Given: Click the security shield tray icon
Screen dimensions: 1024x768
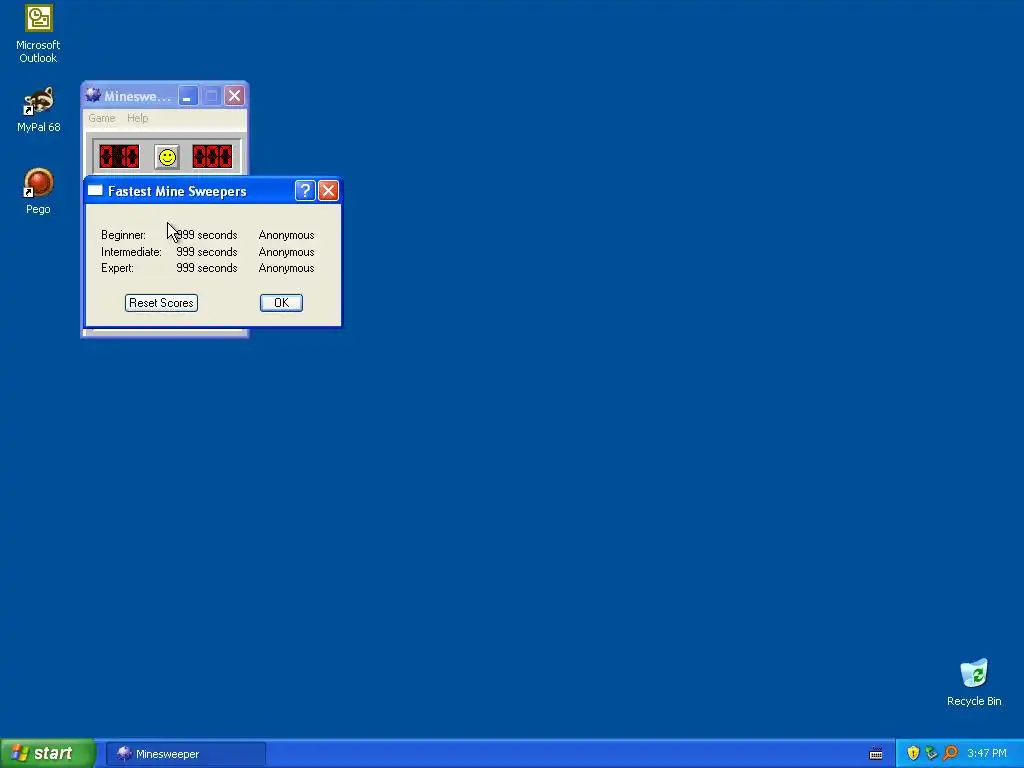Looking at the screenshot, I should point(913,754).
